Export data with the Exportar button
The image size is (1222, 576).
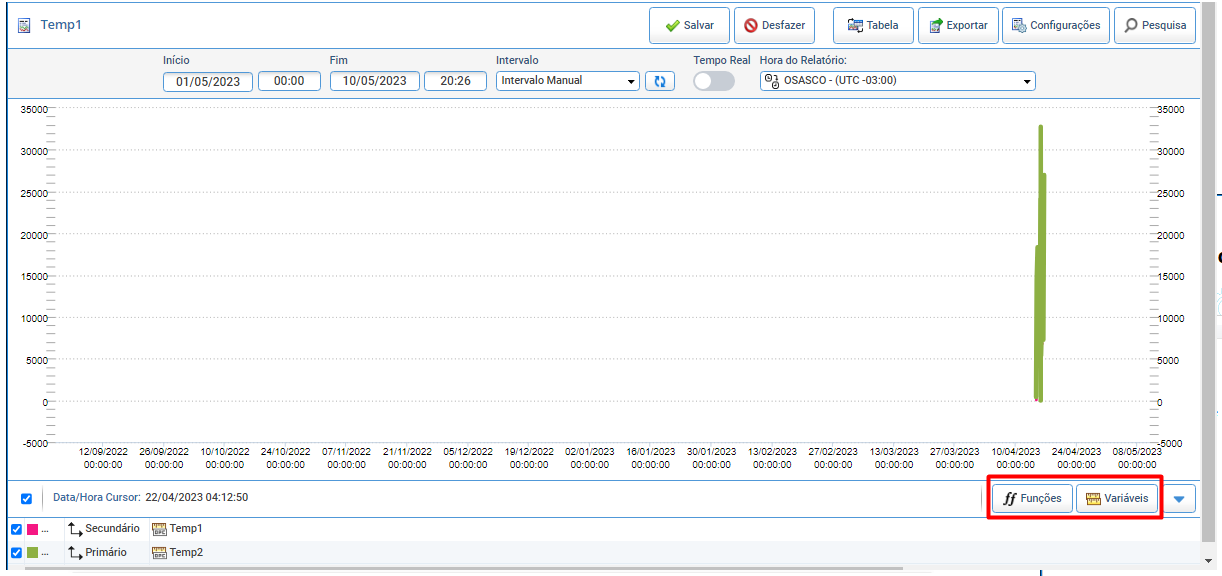[x=958, y=26]
